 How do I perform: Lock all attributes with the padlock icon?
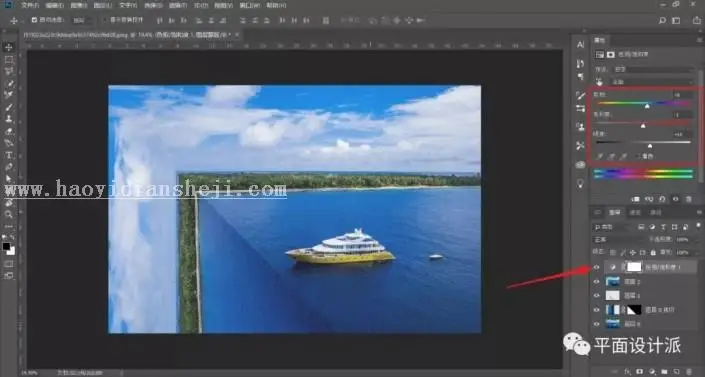[653, 252]
